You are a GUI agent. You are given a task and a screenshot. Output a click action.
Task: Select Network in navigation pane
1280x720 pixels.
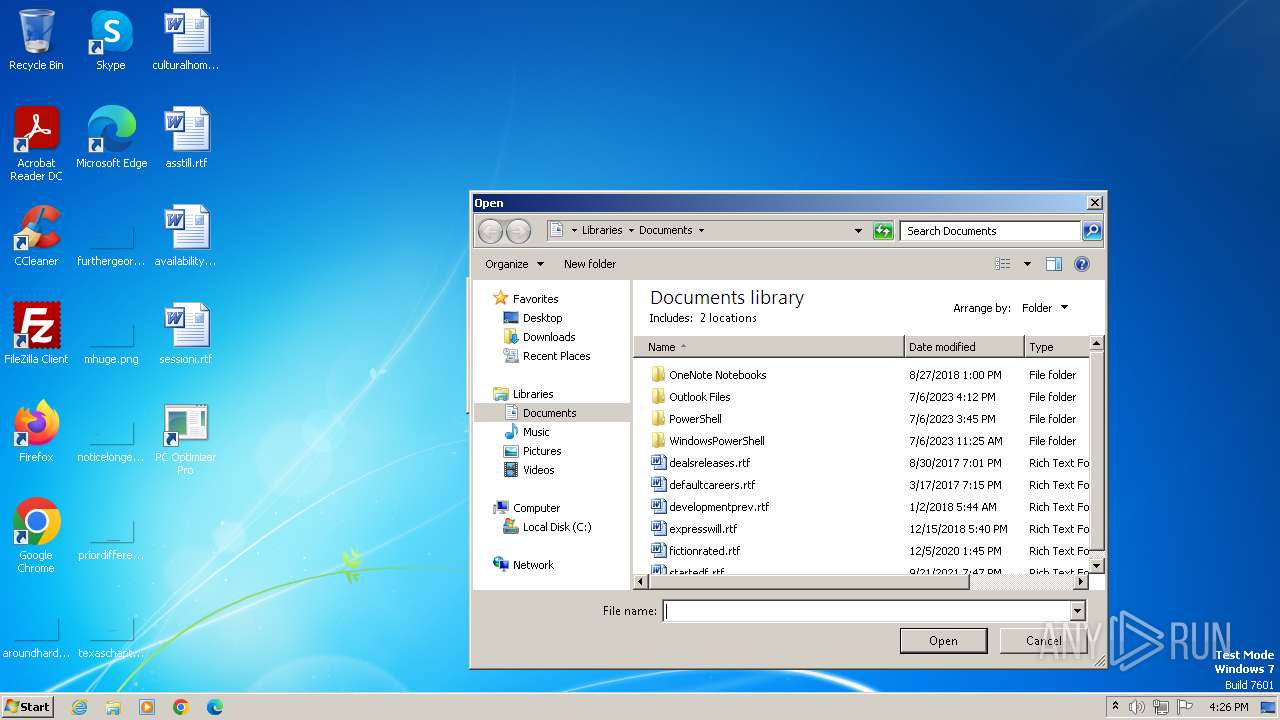point(533,565)
